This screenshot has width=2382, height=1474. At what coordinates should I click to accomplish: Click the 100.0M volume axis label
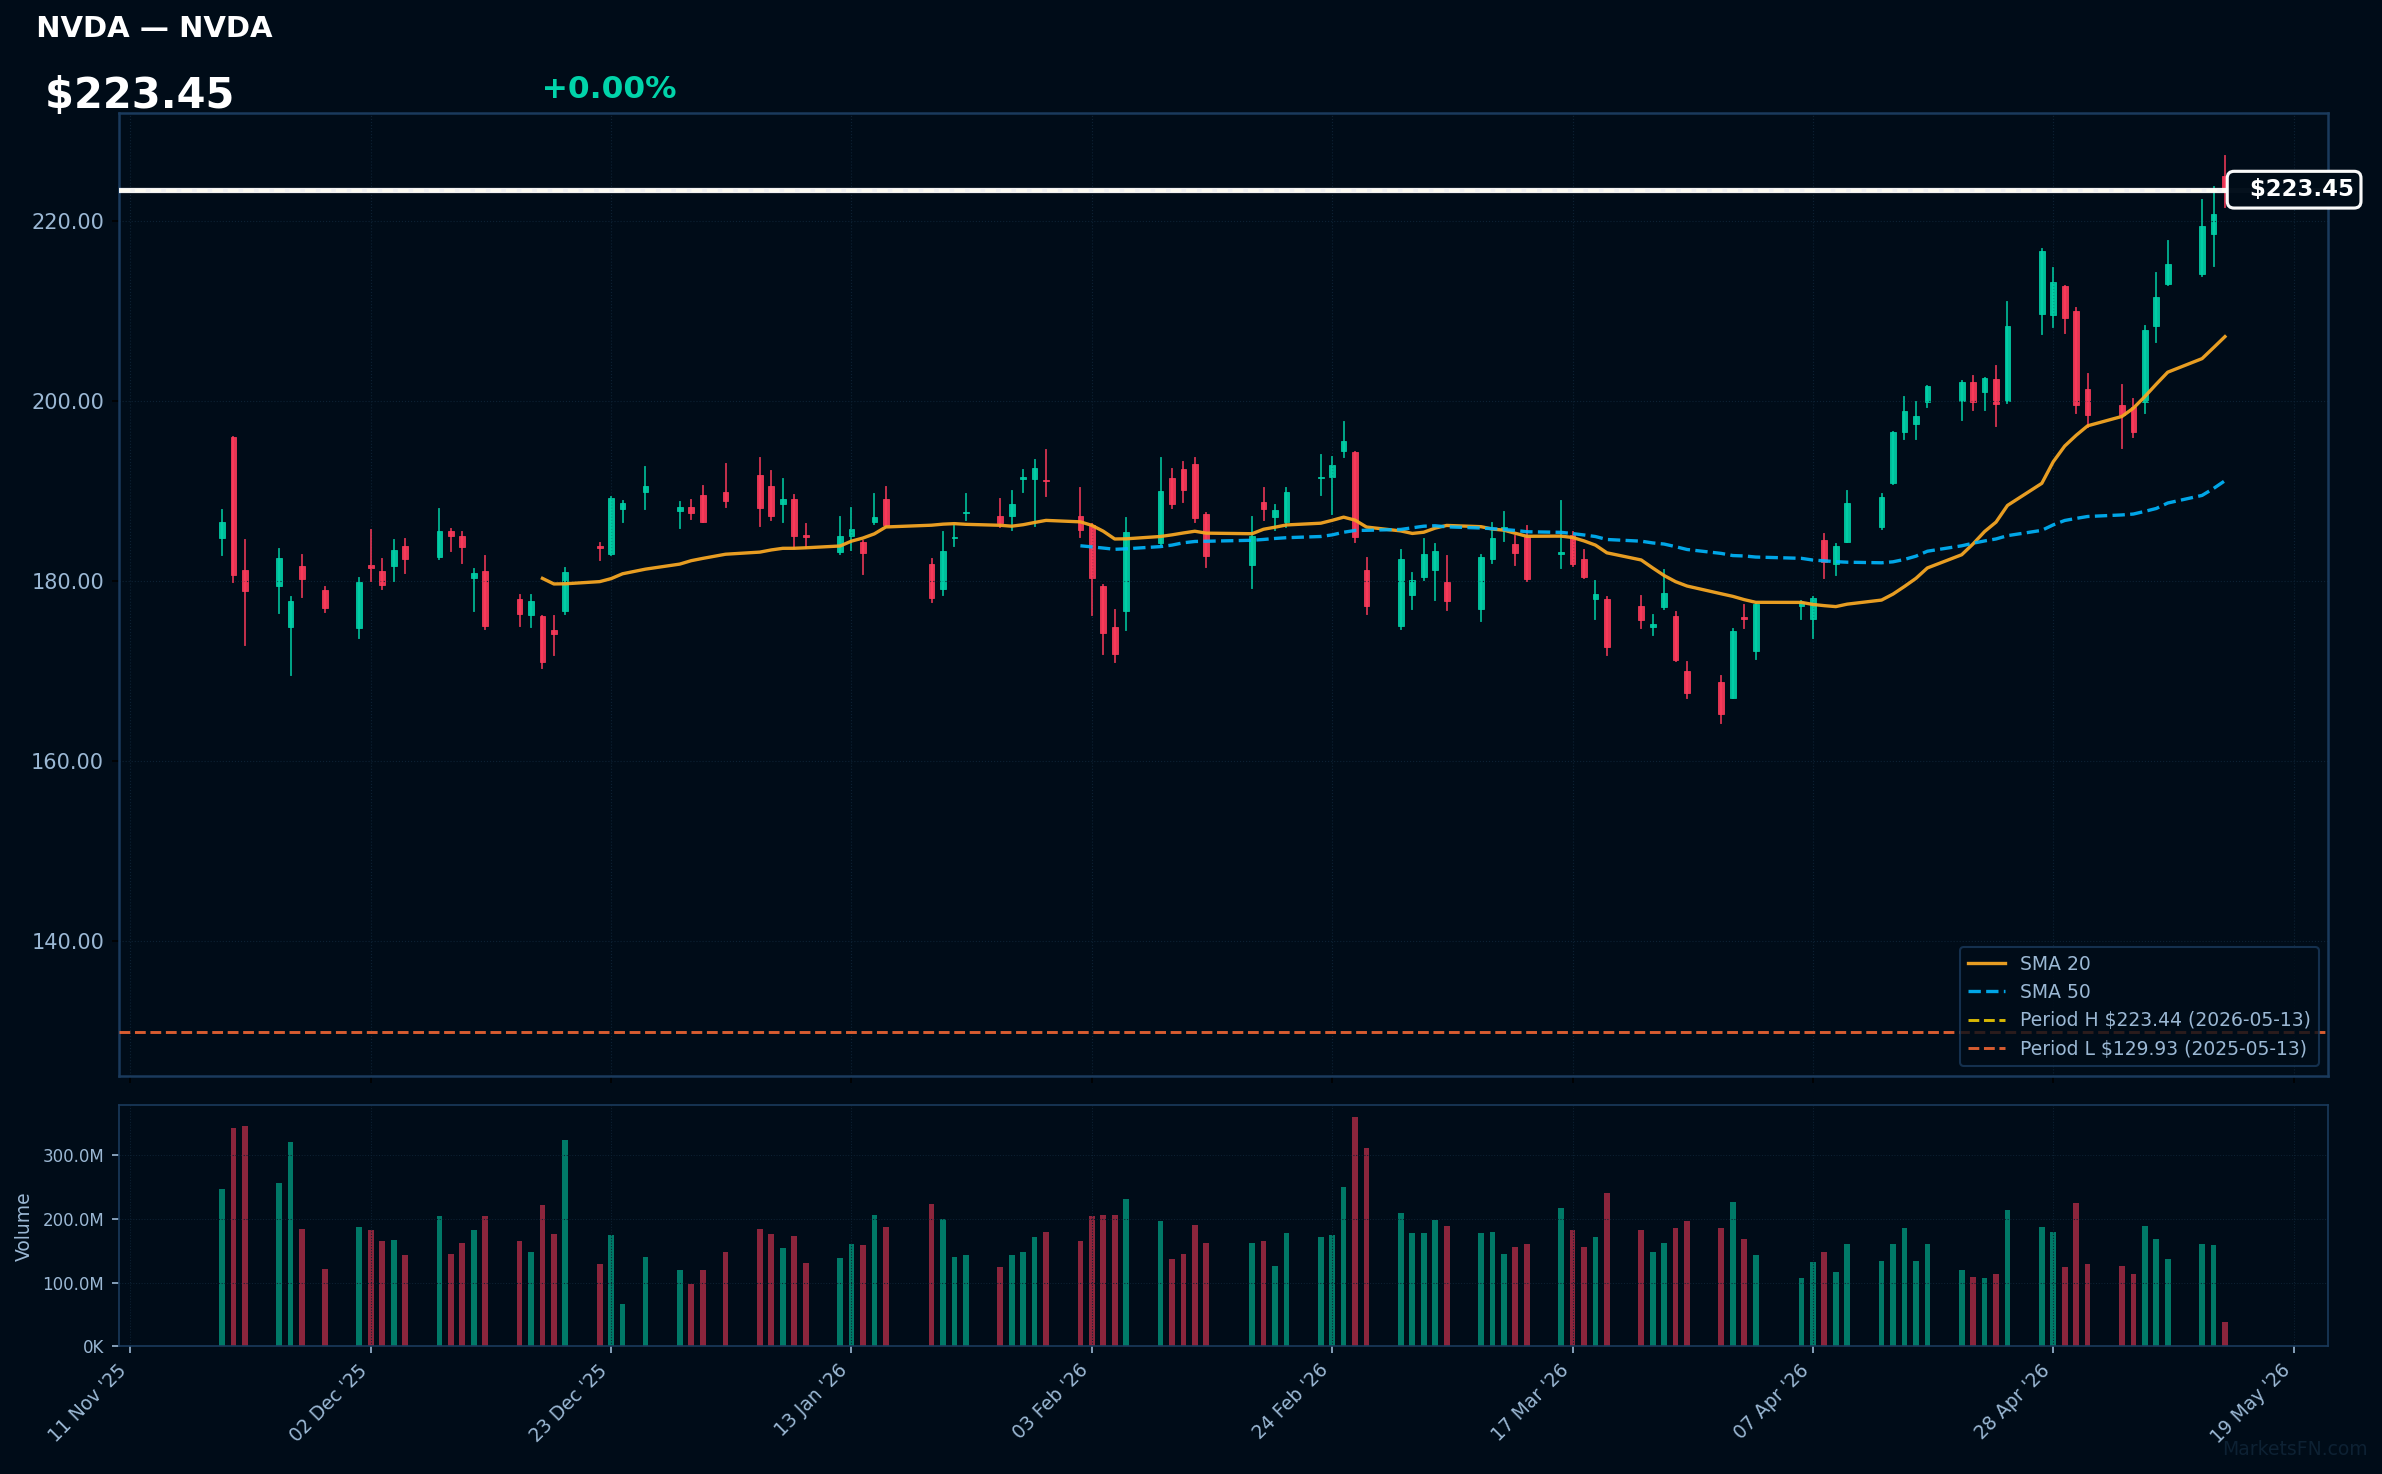tap(73, 1284)
